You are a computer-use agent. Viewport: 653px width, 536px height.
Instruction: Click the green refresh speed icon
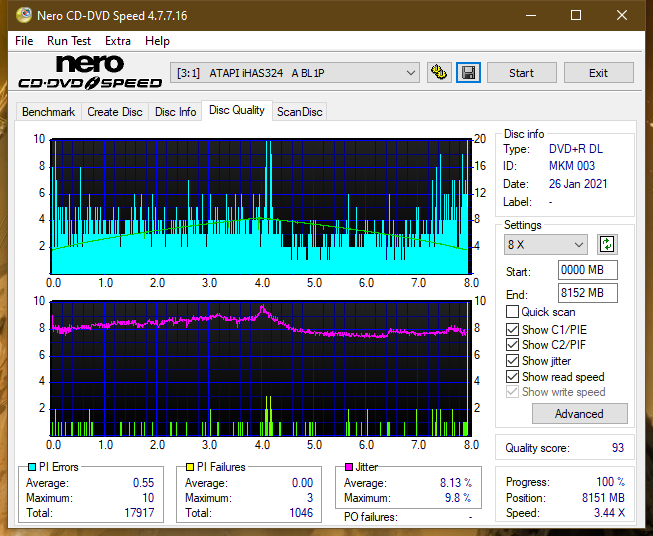click(607, 244)
